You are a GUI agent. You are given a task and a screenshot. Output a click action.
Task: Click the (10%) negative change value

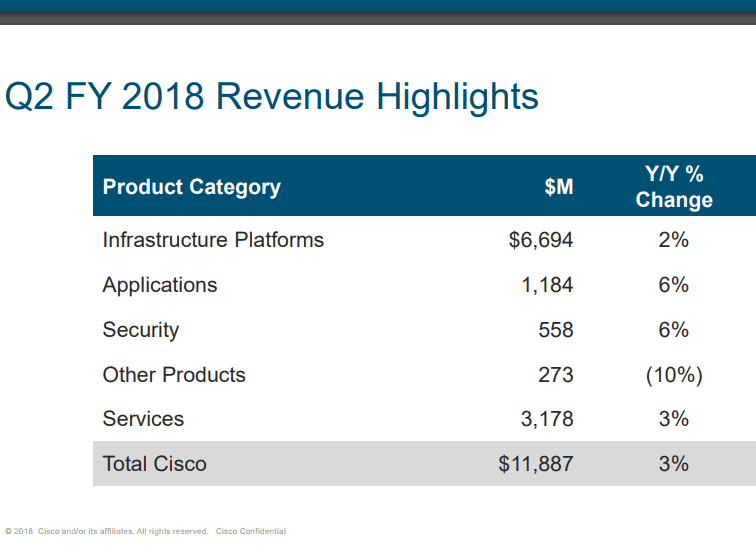pyautogui.click(x=673, y=375)
